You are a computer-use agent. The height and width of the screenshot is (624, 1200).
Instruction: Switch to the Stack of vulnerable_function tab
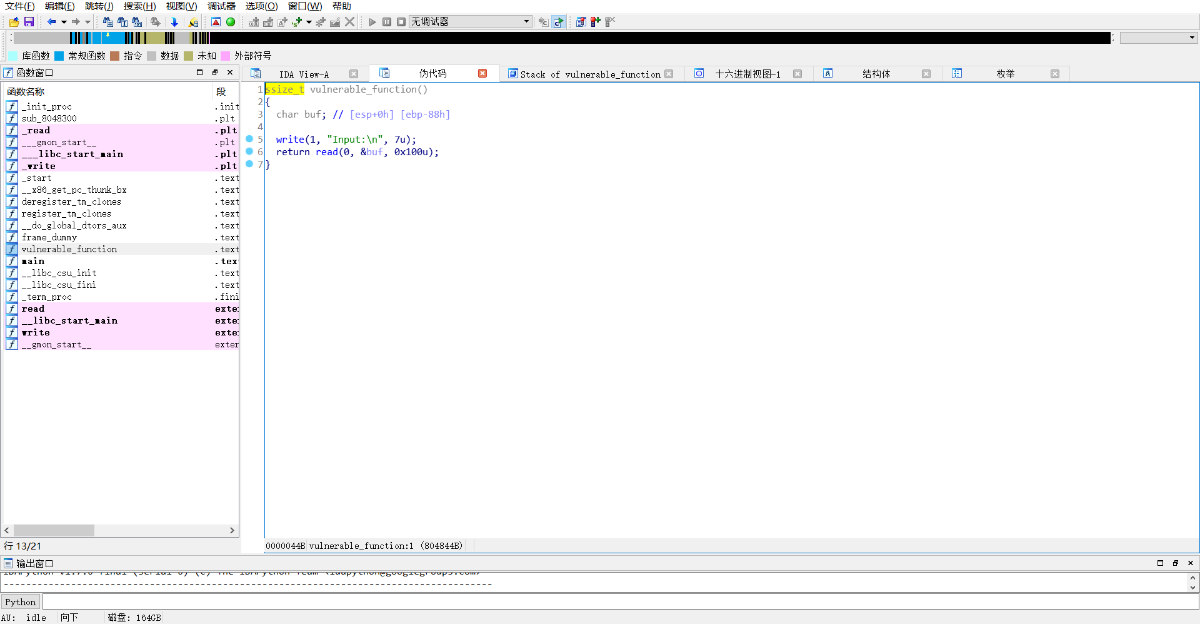(590, 74)
